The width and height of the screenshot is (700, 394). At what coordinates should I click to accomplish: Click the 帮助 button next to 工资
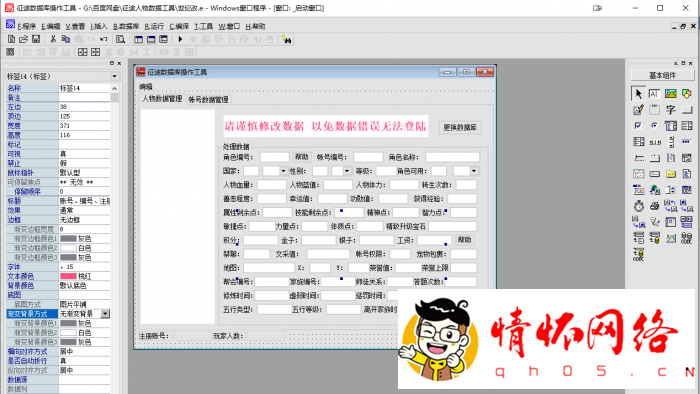[x=464, y=240]
